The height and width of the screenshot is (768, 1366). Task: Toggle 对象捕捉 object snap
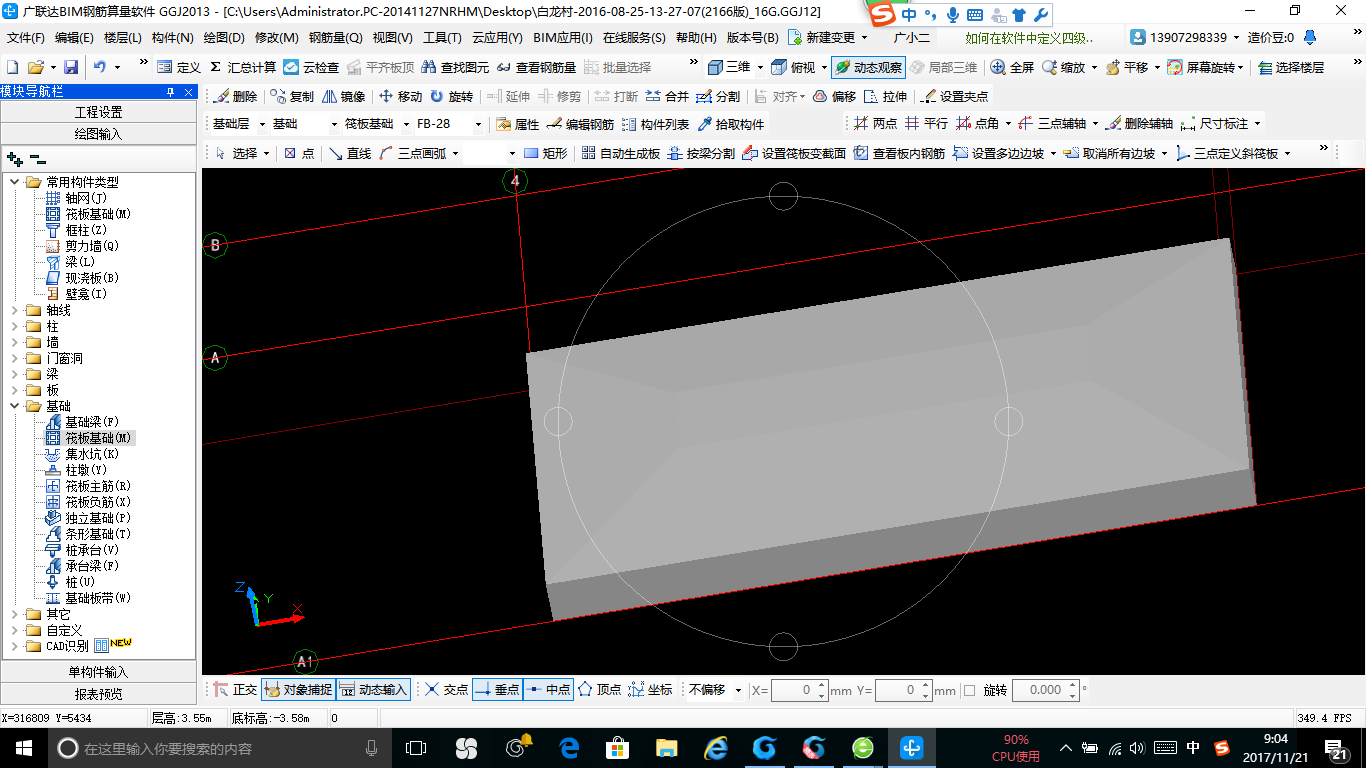coord(297,690)
